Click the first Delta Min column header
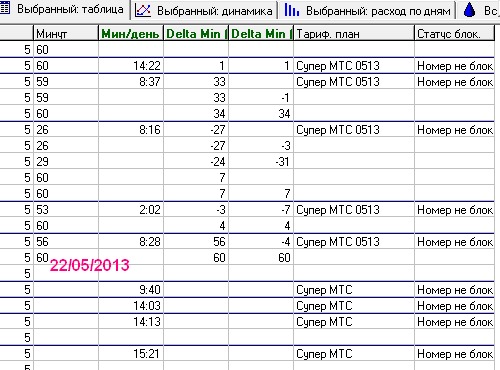Viewport: 500px width, 370px height. click(196, 34)
